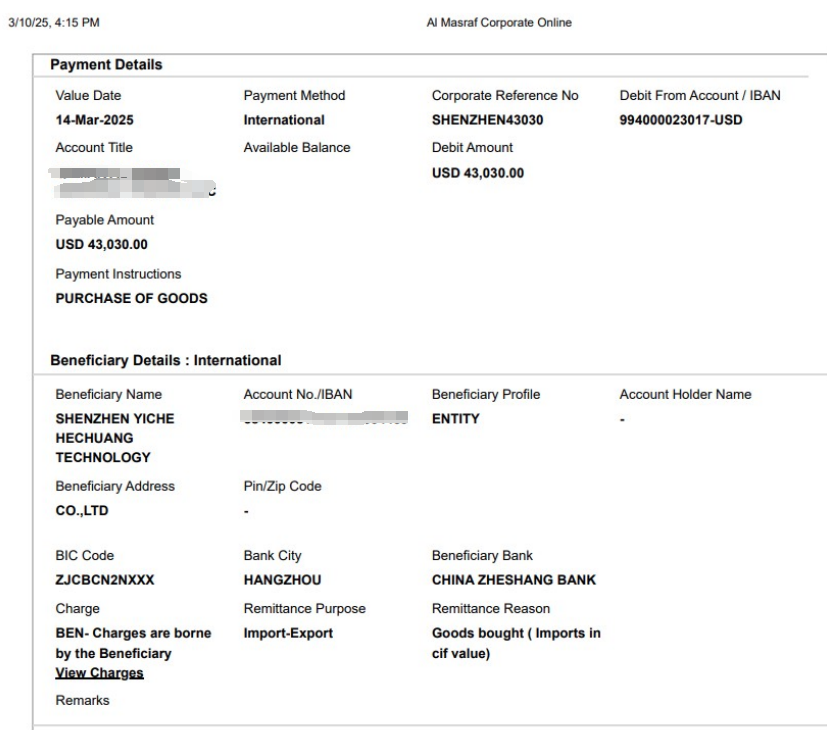Click the Beneficiary Details : International heading
This screenshot has height=730, width=828.
(x=165, y=360)
